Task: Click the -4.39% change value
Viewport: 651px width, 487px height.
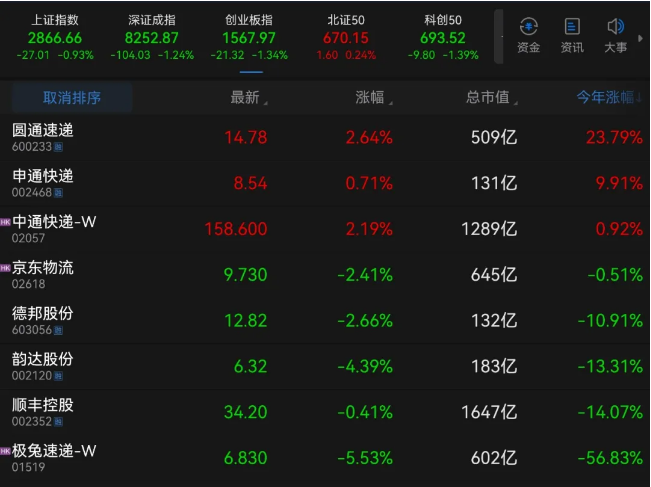Action: click(x=365, y=366)
